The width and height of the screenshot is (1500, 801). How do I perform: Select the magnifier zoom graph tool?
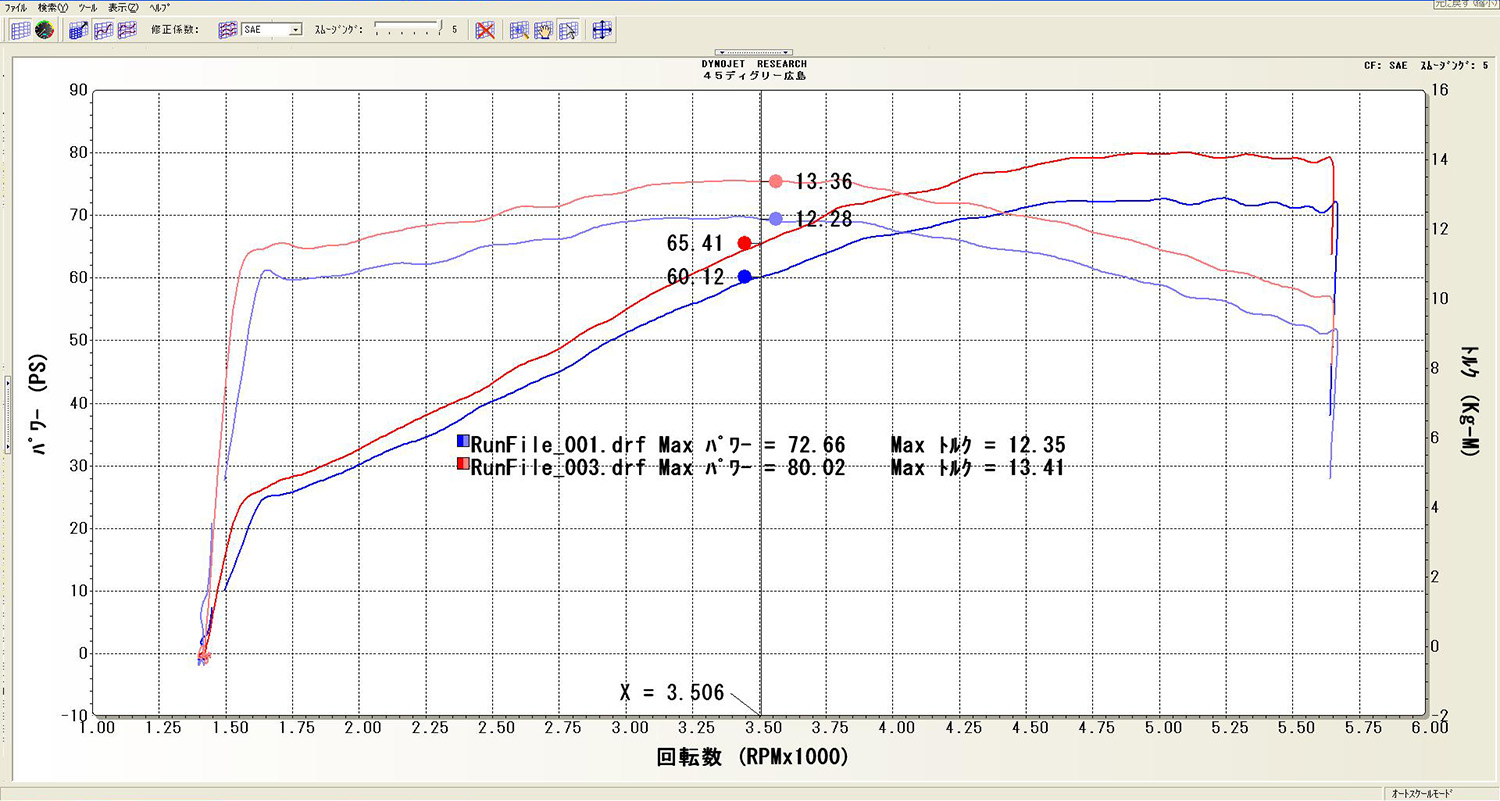519,30
